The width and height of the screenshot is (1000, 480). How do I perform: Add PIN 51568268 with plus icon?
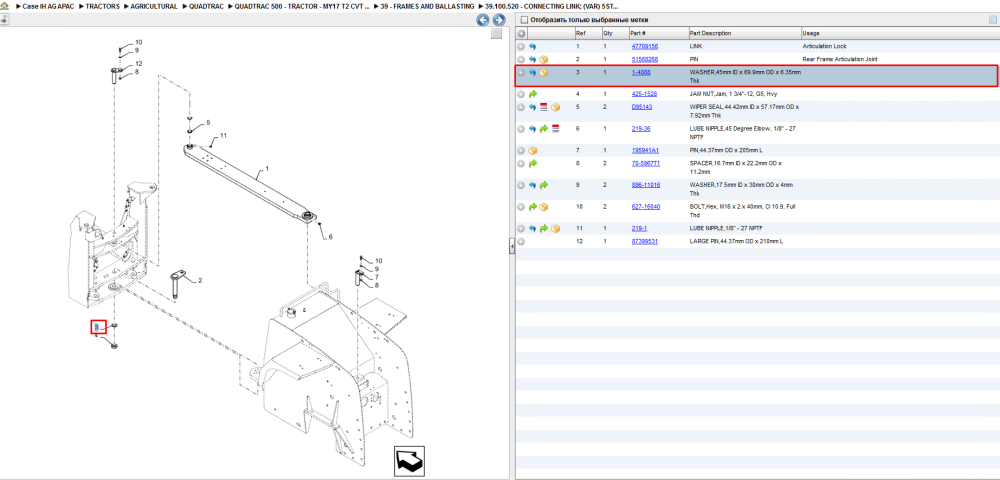coord(521,59)
